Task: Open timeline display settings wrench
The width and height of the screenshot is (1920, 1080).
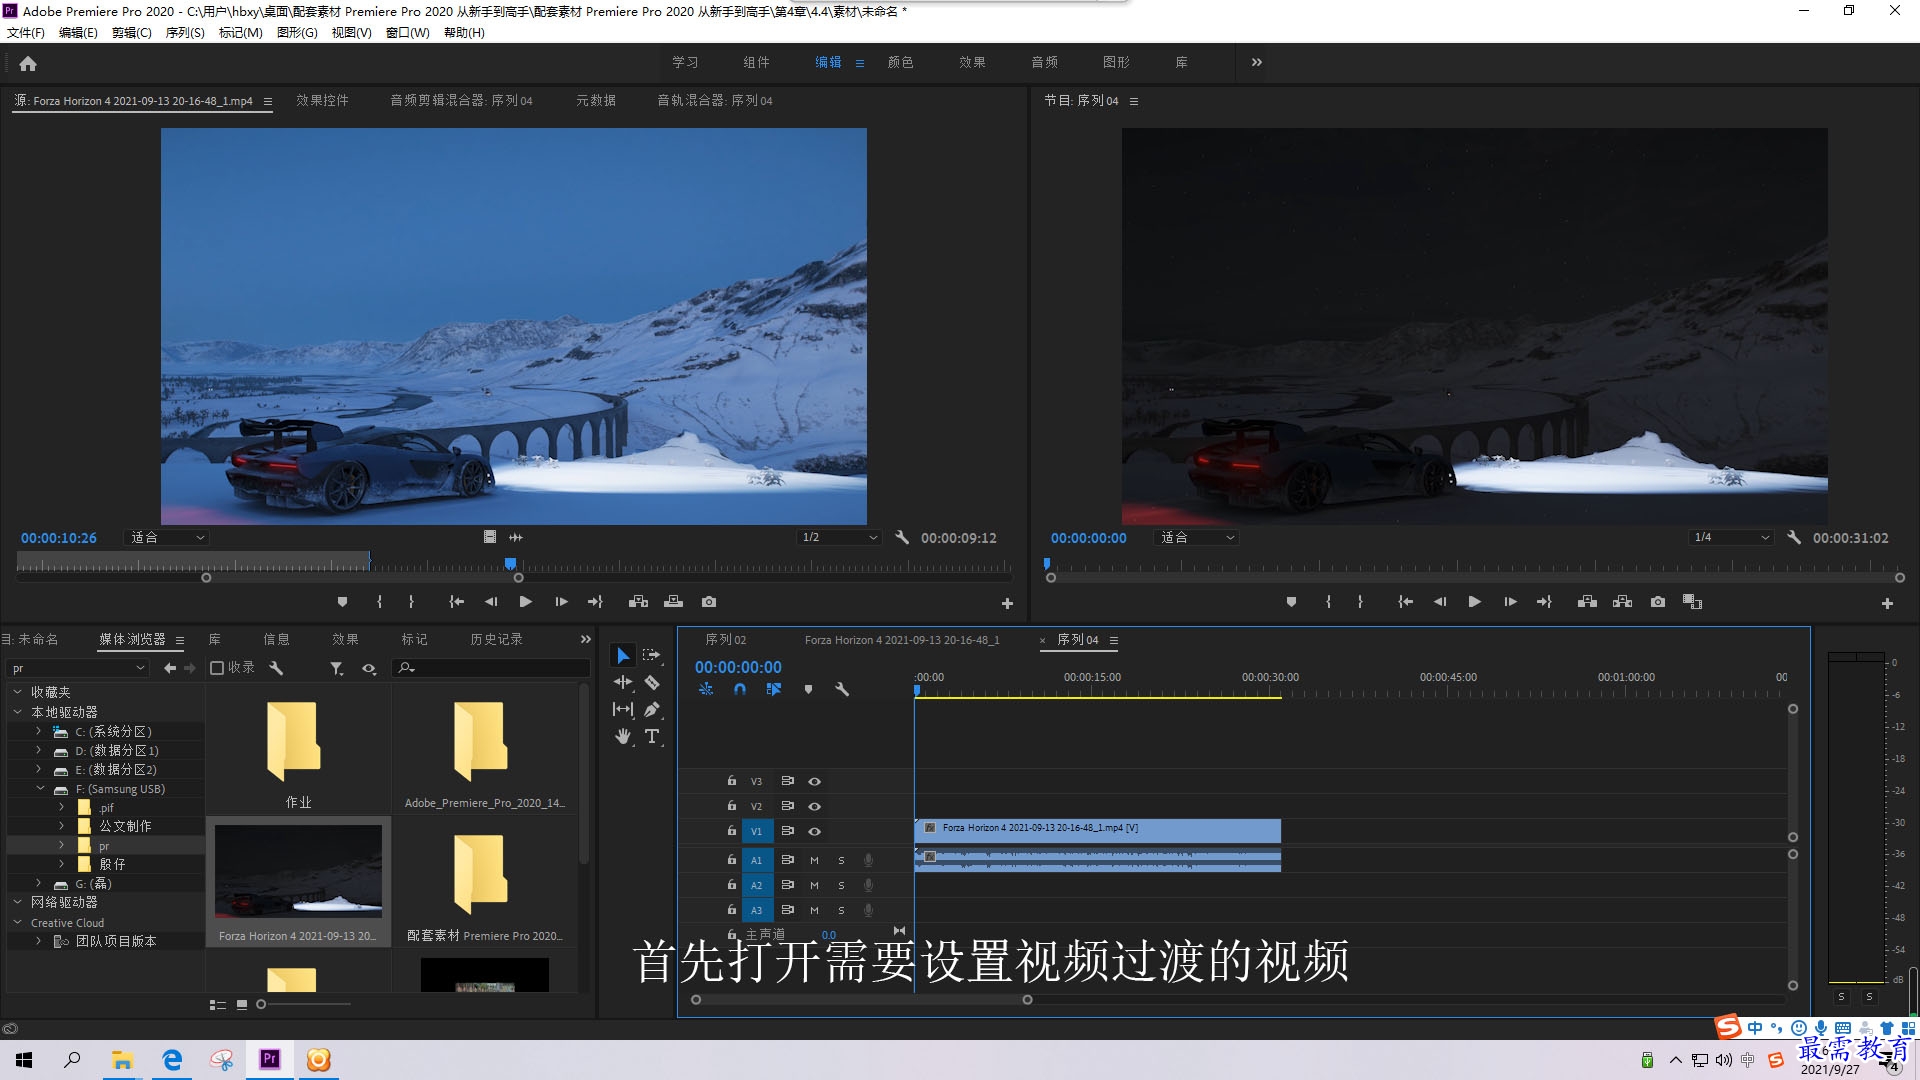Action: 842,689
